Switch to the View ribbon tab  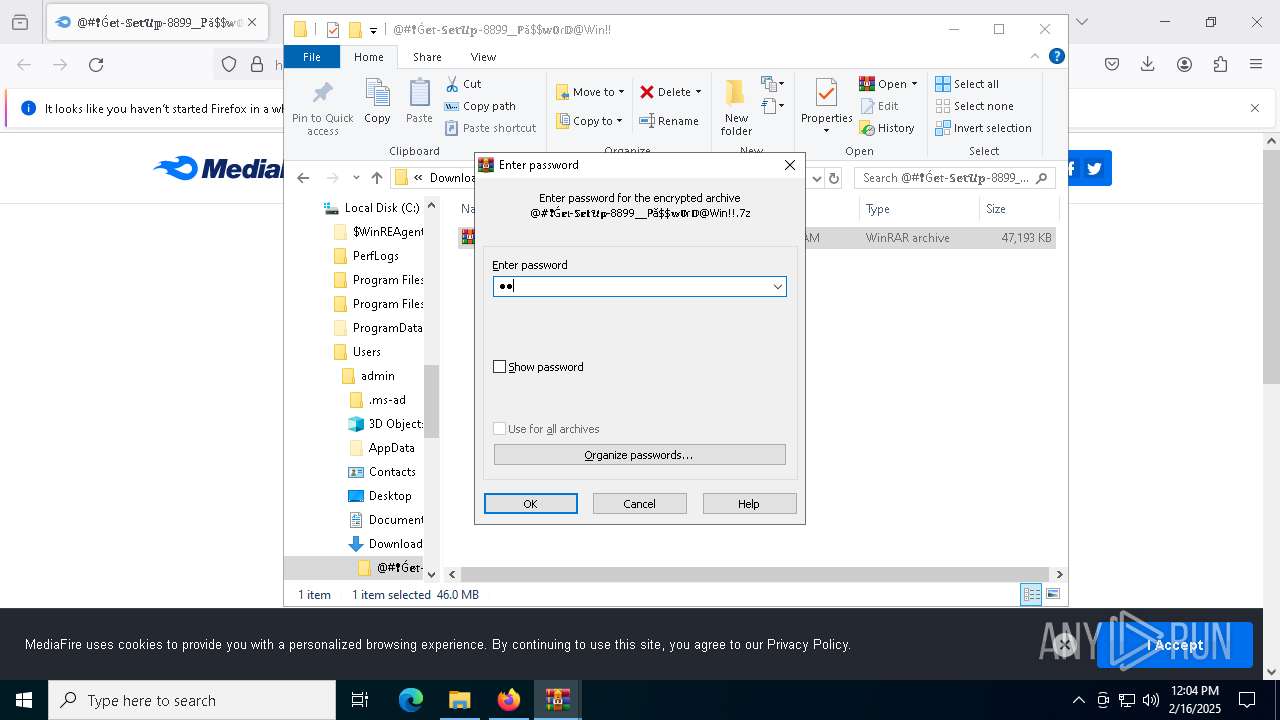[x=483, y=57]
